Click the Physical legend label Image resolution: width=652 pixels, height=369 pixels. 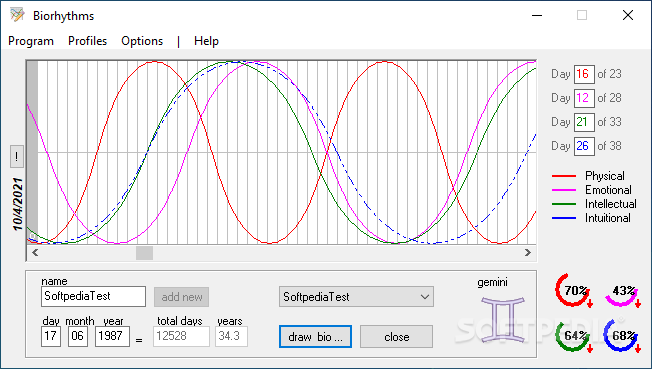click(605, 176)
